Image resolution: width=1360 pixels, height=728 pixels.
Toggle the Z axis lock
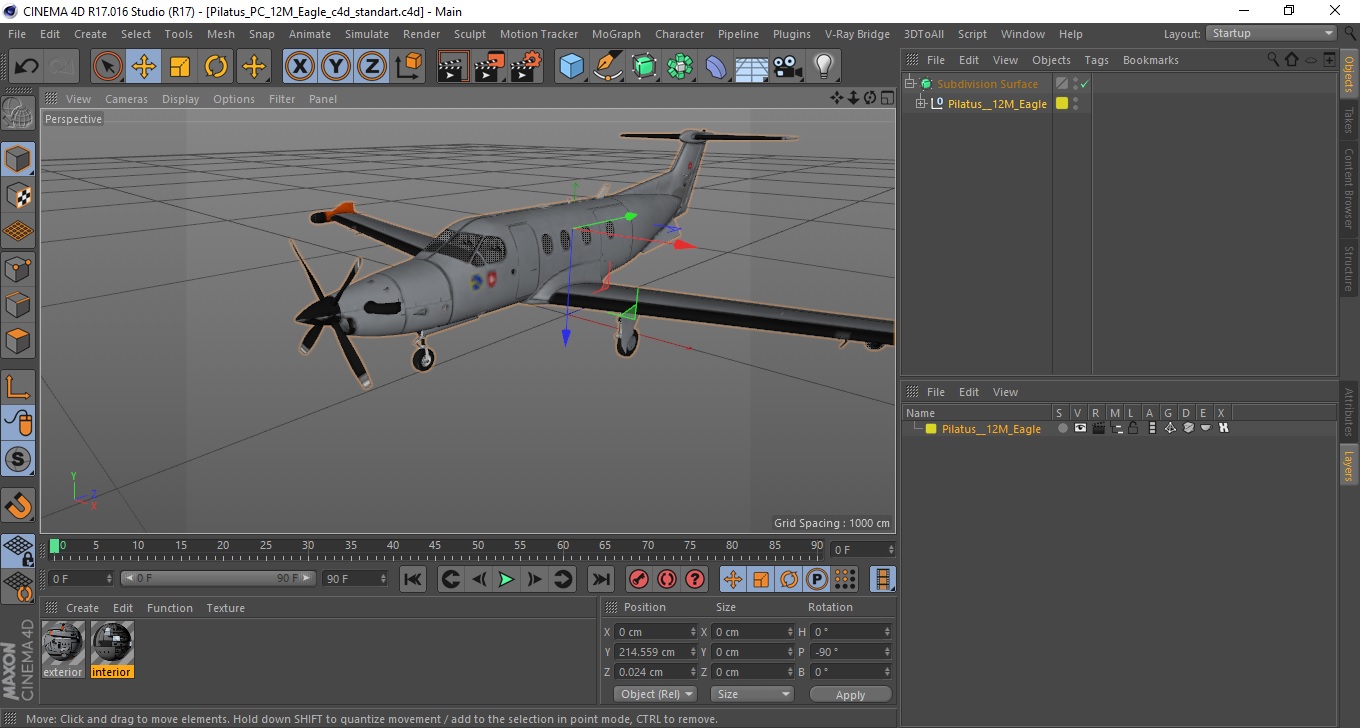(372, 67)
